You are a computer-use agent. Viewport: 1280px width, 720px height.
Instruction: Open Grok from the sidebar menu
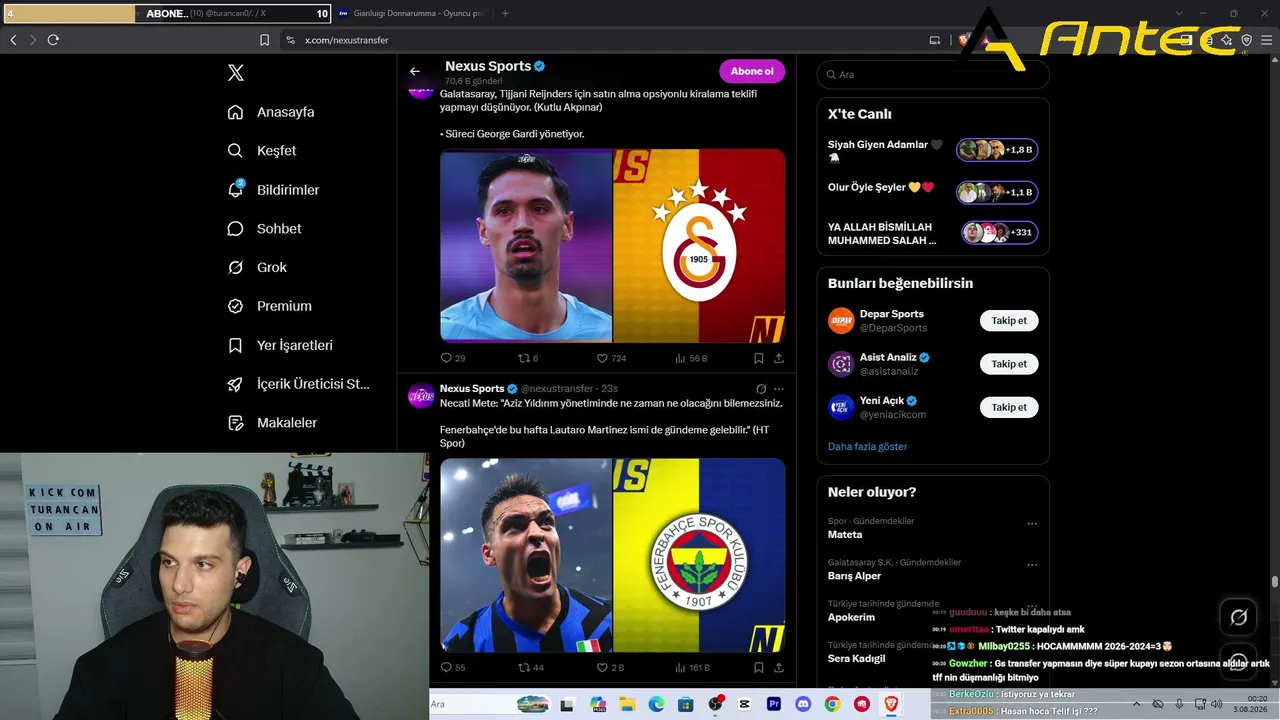click(x=257, y=268)
